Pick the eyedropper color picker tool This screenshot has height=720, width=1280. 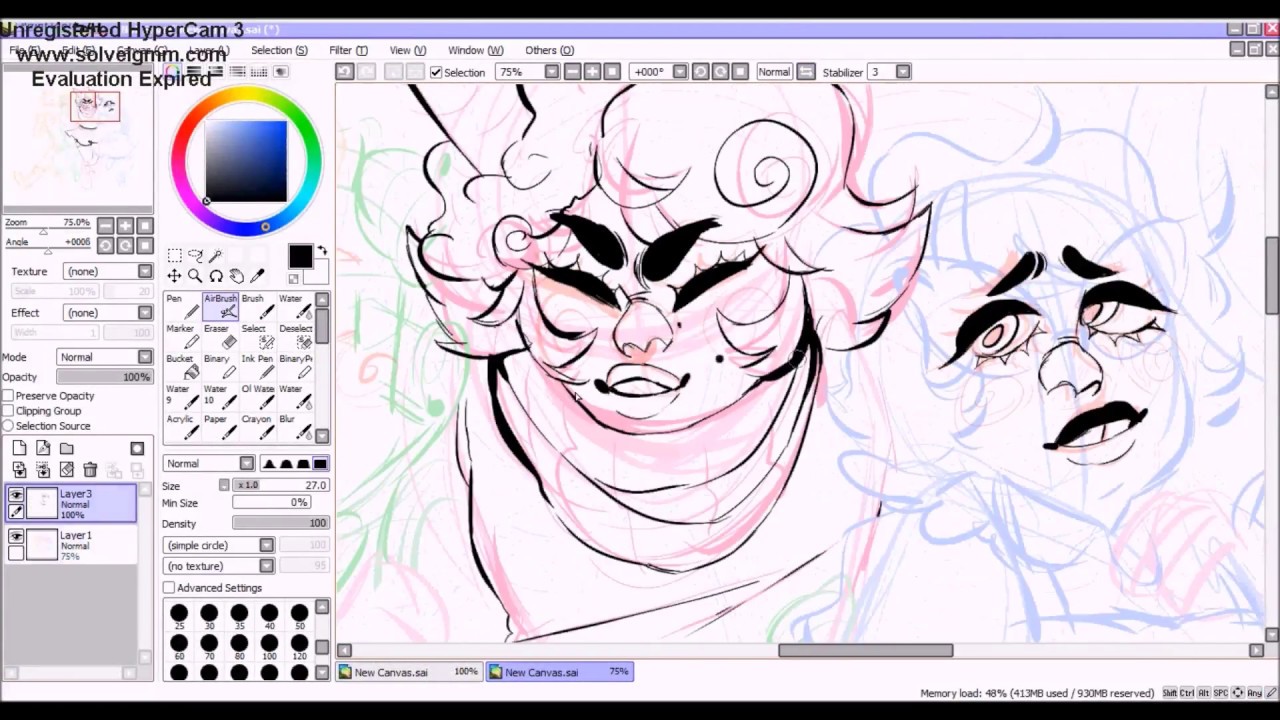click(257, 276)
